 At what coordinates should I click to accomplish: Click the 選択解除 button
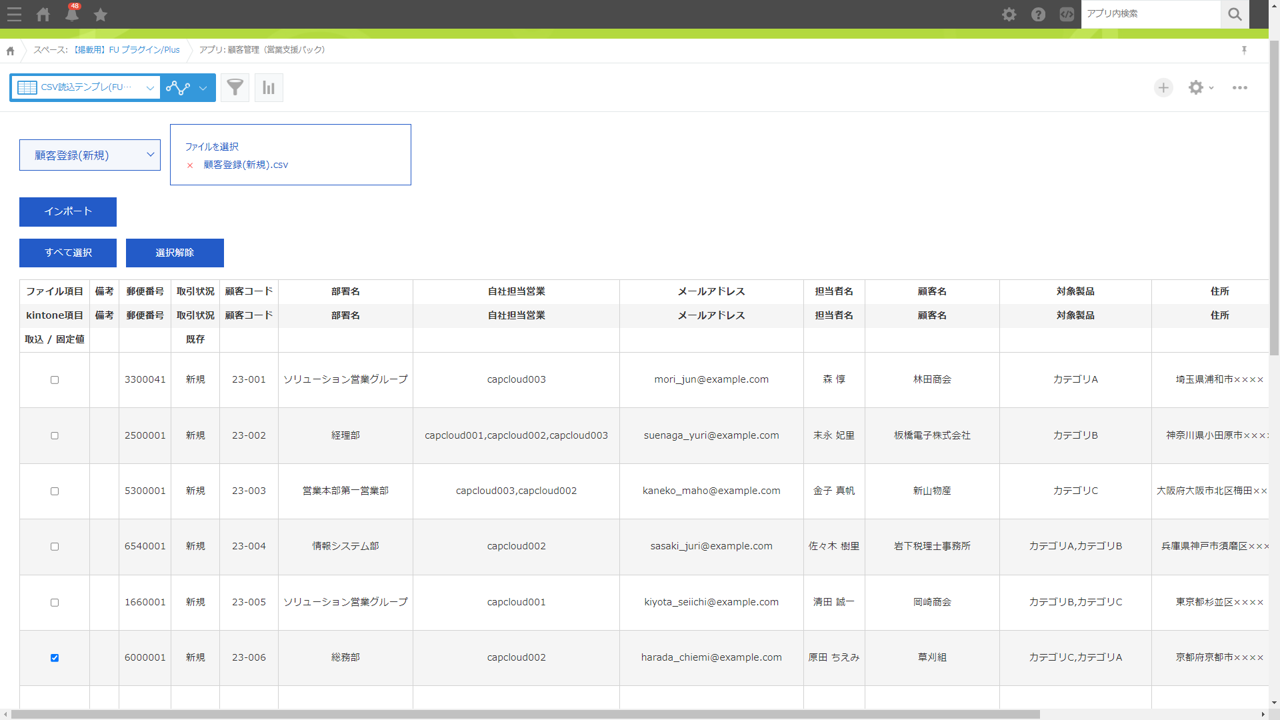pos(175,253)
